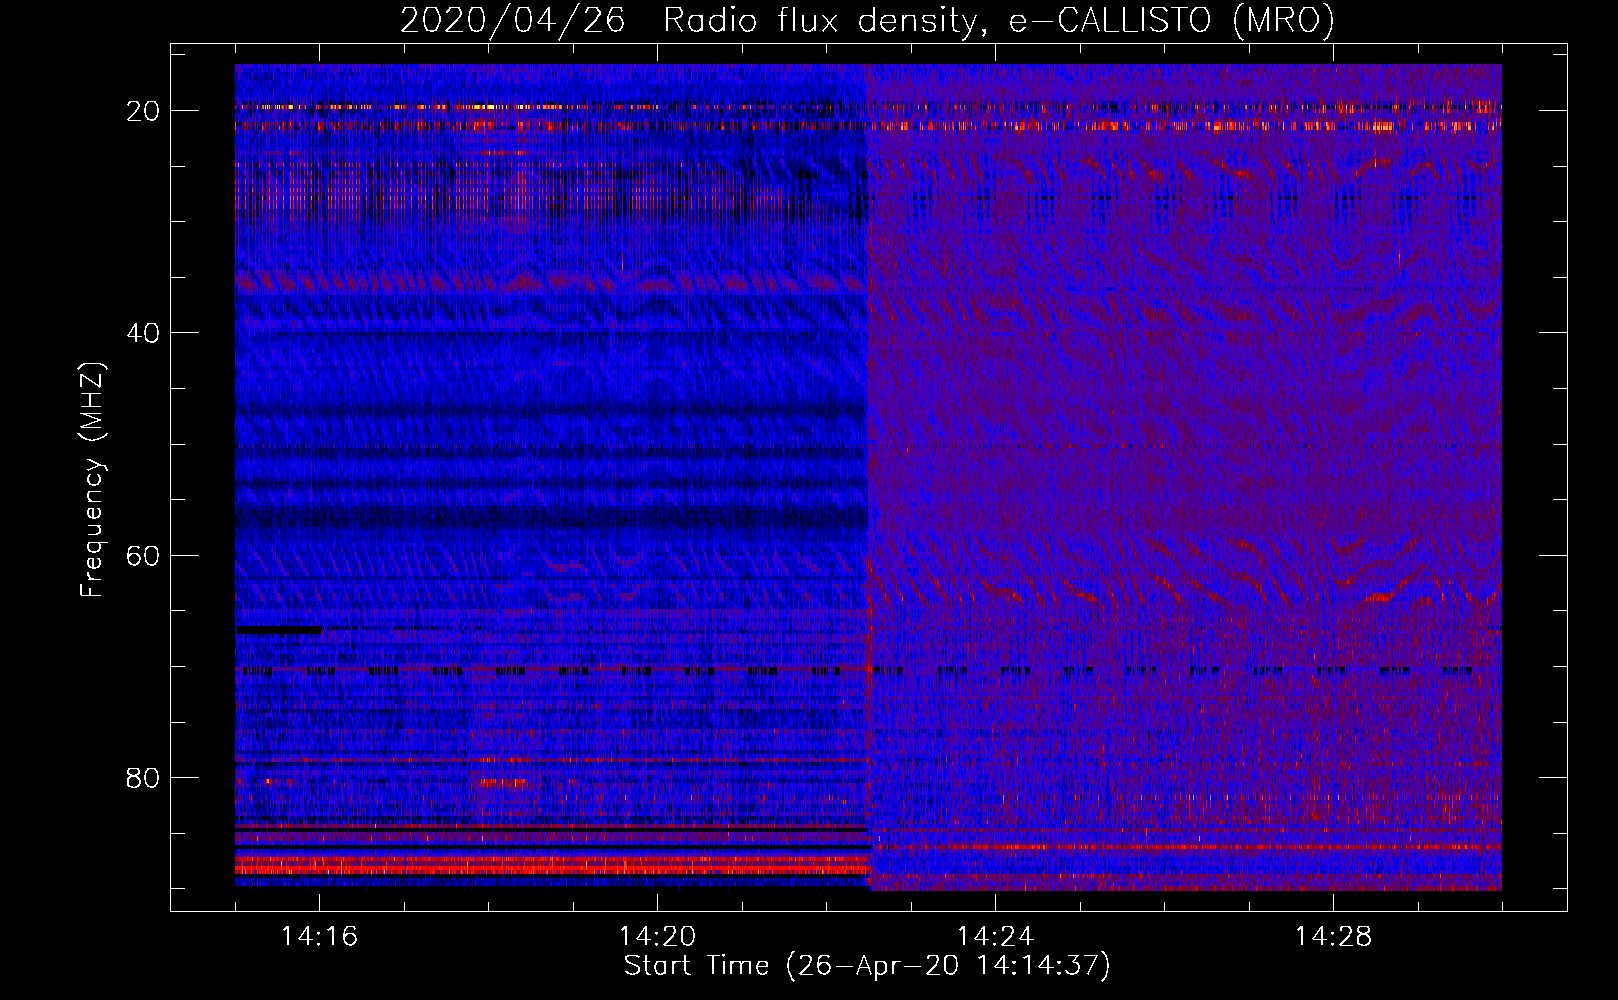This screenshot has width=1618, height=1000.
Task: Click the 60 MHz frequency tick label
Action: pos(143,555)
